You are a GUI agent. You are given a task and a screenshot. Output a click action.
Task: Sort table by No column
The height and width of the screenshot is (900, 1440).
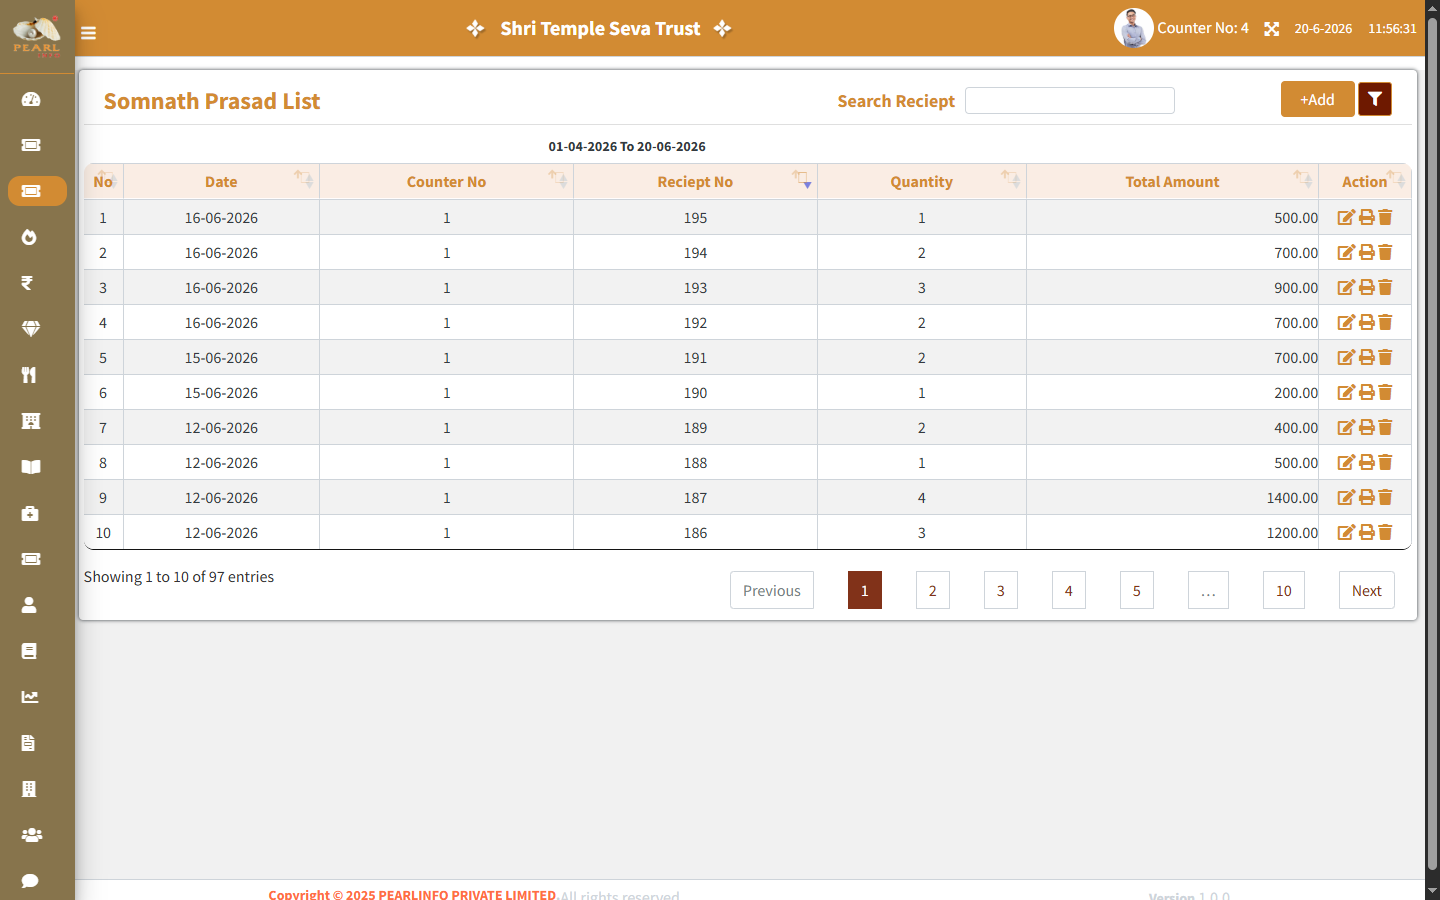click(x=103, y=181)
